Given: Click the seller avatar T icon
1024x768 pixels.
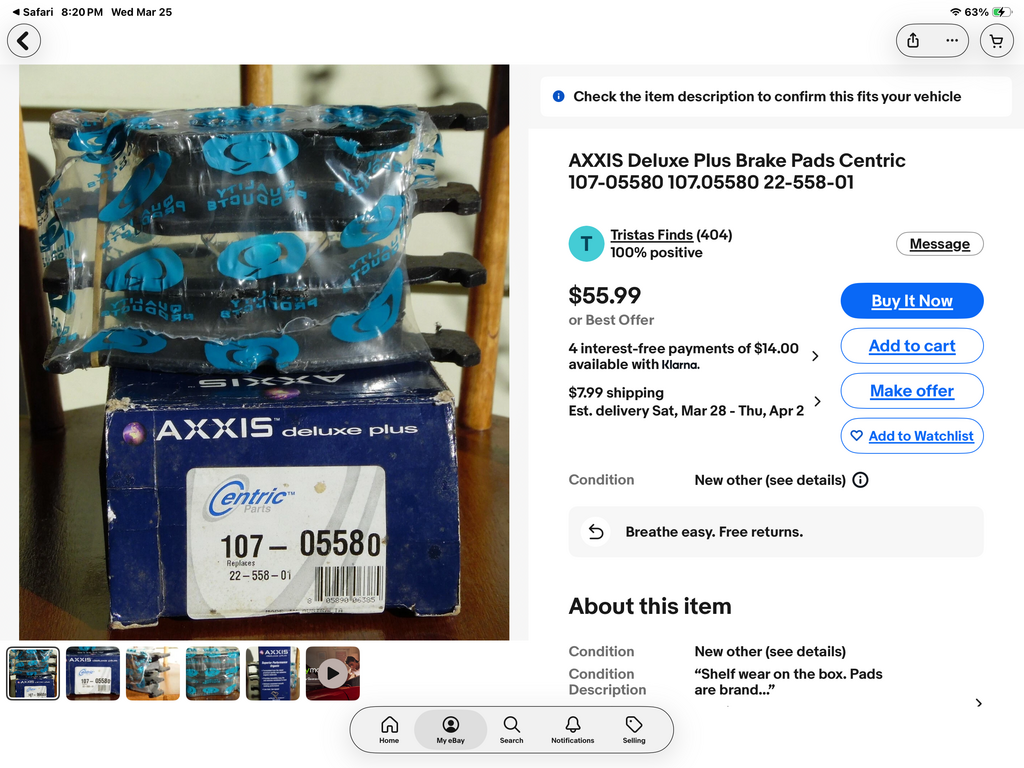Looking at the screenshot, I should click(x=586, y=244).
